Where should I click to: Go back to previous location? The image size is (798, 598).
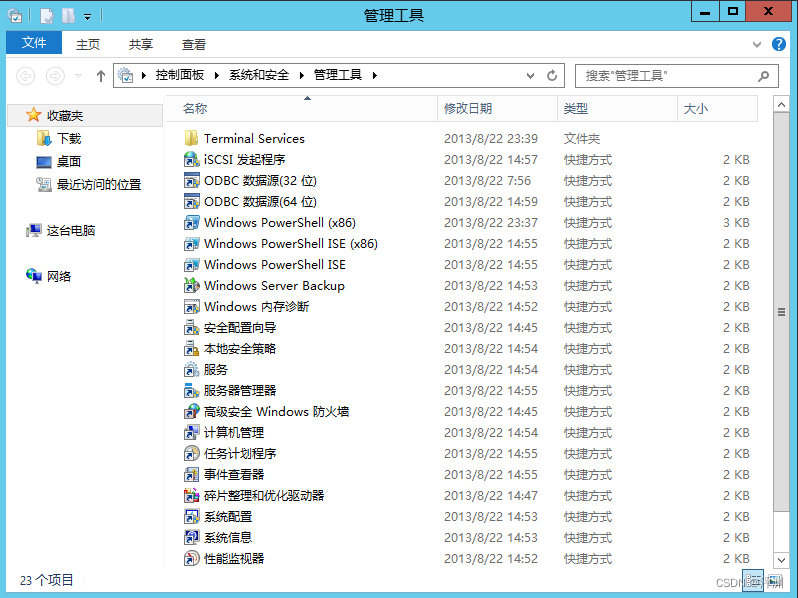point(25,76)
